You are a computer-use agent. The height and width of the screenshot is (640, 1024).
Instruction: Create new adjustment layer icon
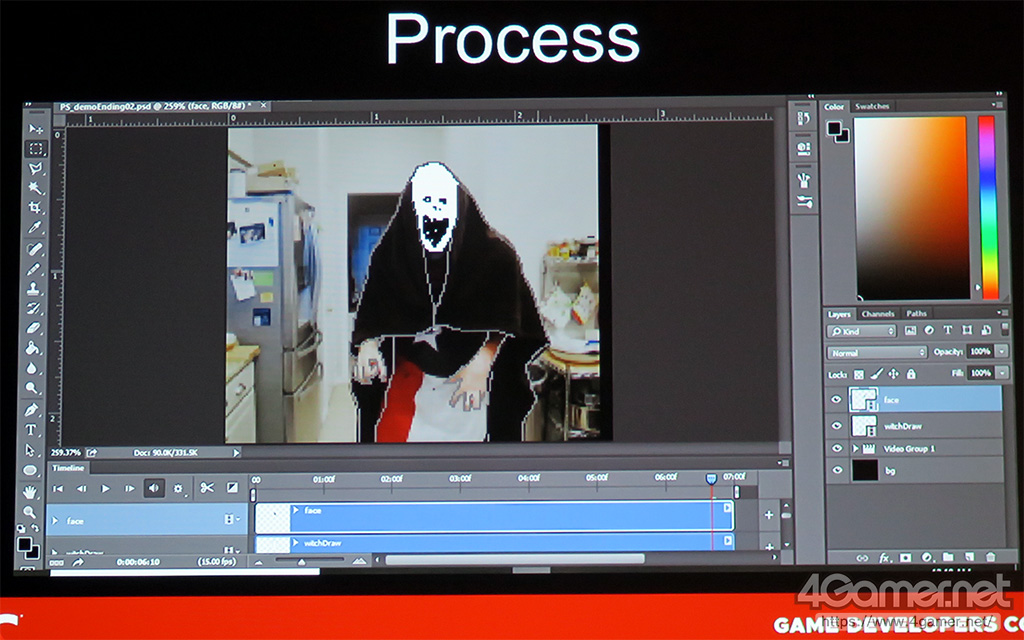[927, 558]
